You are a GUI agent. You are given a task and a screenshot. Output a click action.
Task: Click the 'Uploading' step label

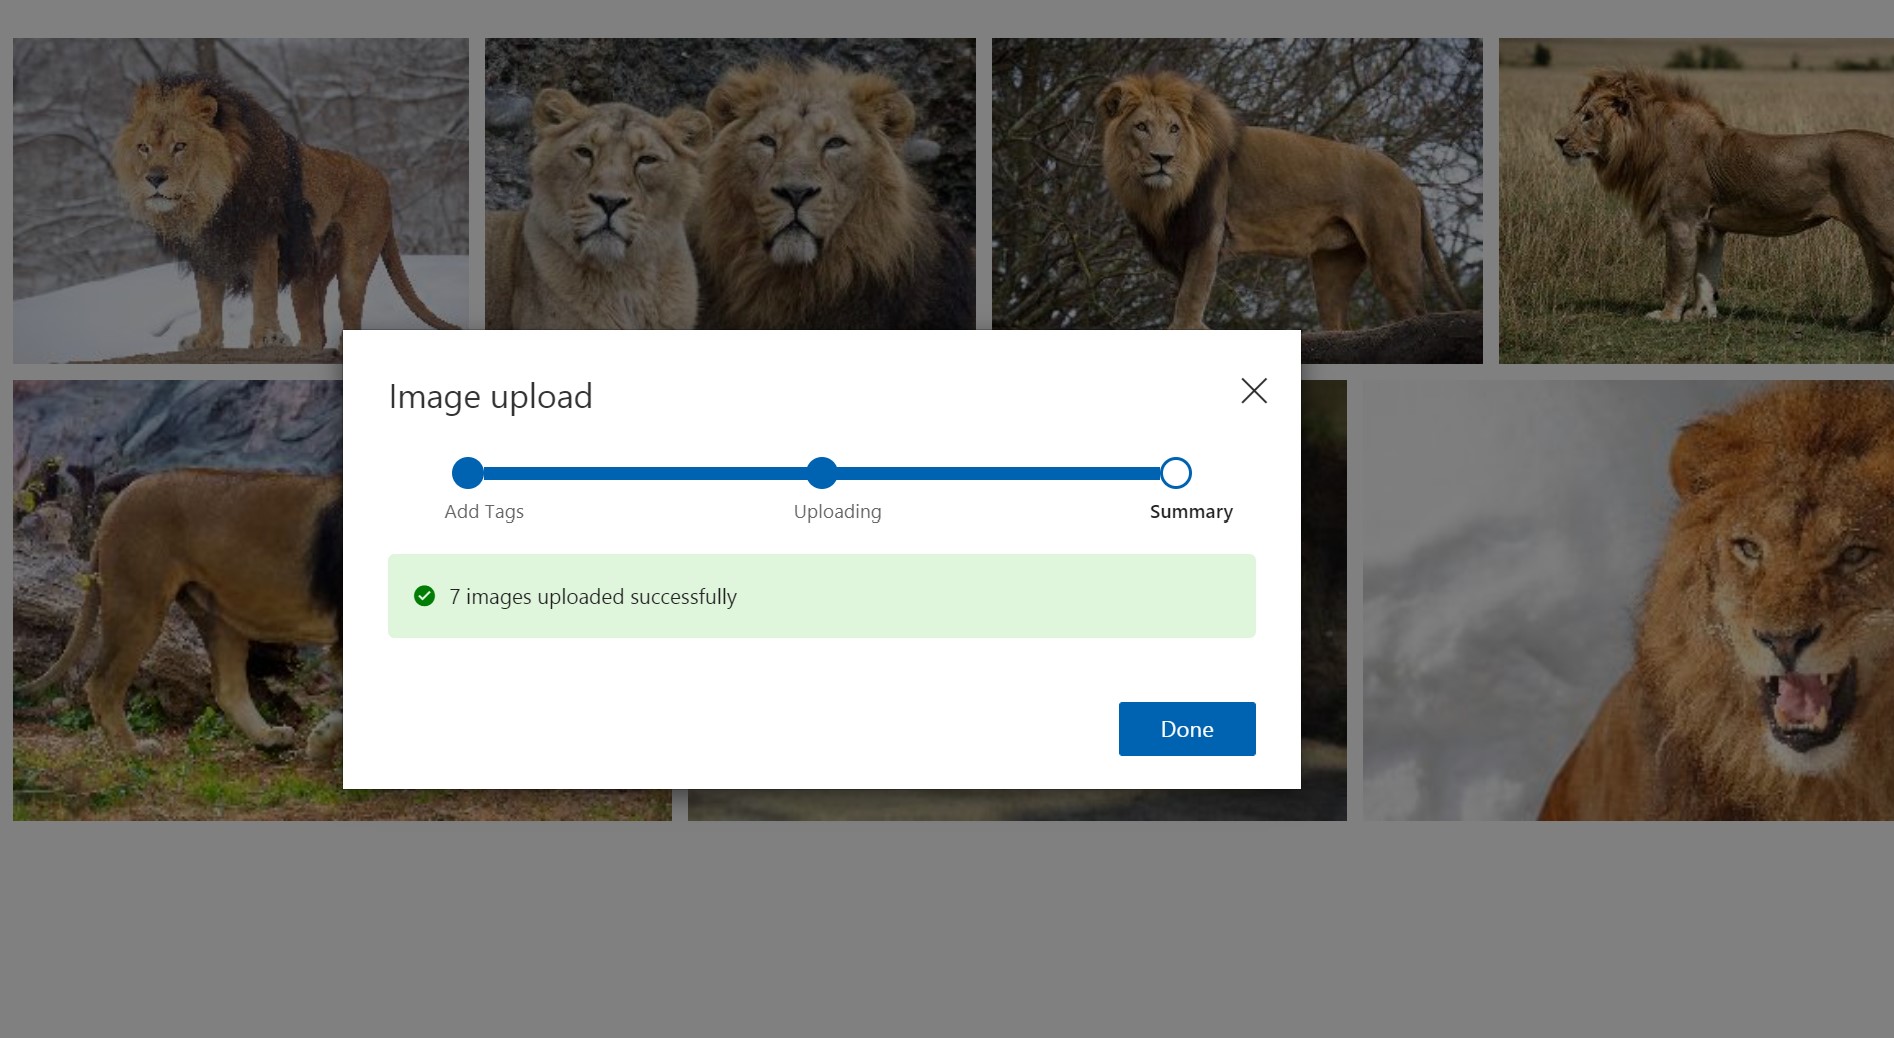coord(838,511)
